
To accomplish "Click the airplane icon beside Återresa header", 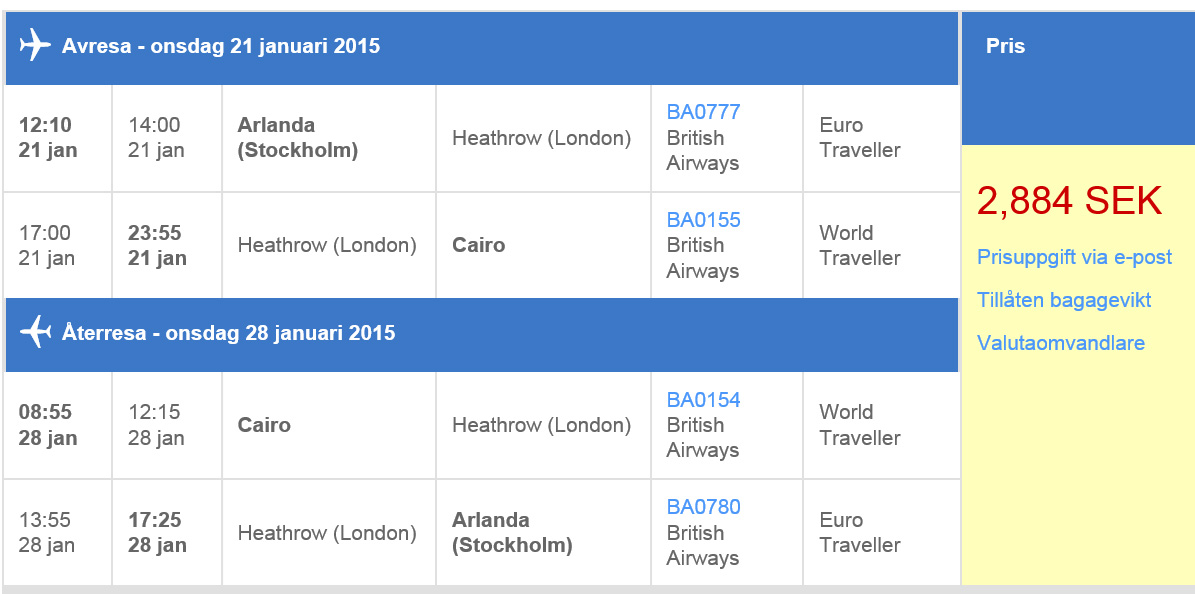I will (35, 332).
